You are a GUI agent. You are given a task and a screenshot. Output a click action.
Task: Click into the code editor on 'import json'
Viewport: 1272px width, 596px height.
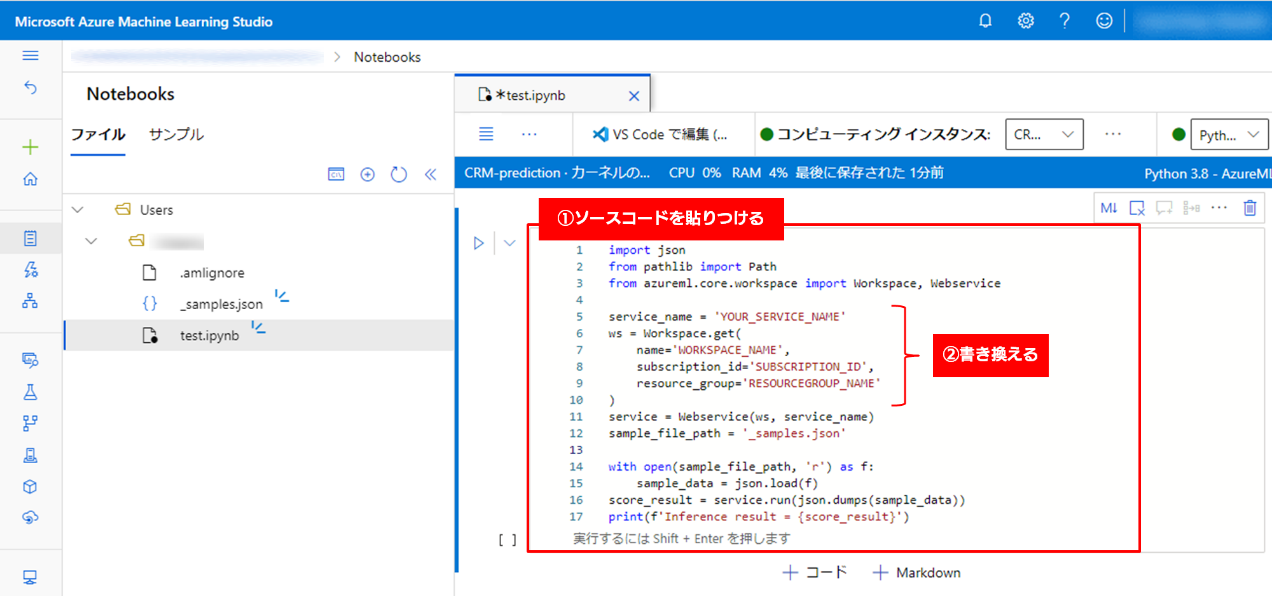tap(647, 250)
